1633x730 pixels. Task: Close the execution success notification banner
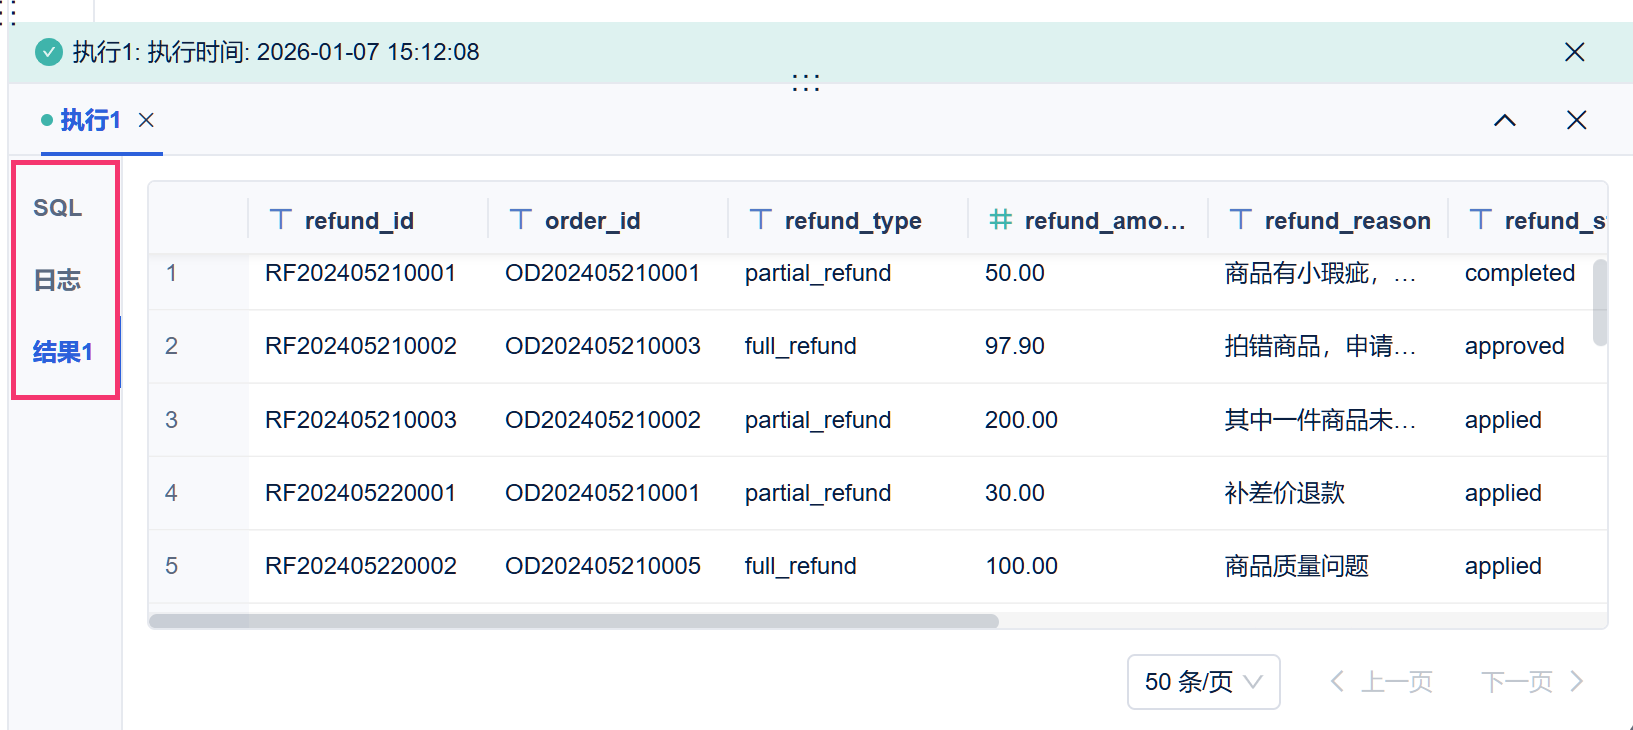(x=1574, y=52)
